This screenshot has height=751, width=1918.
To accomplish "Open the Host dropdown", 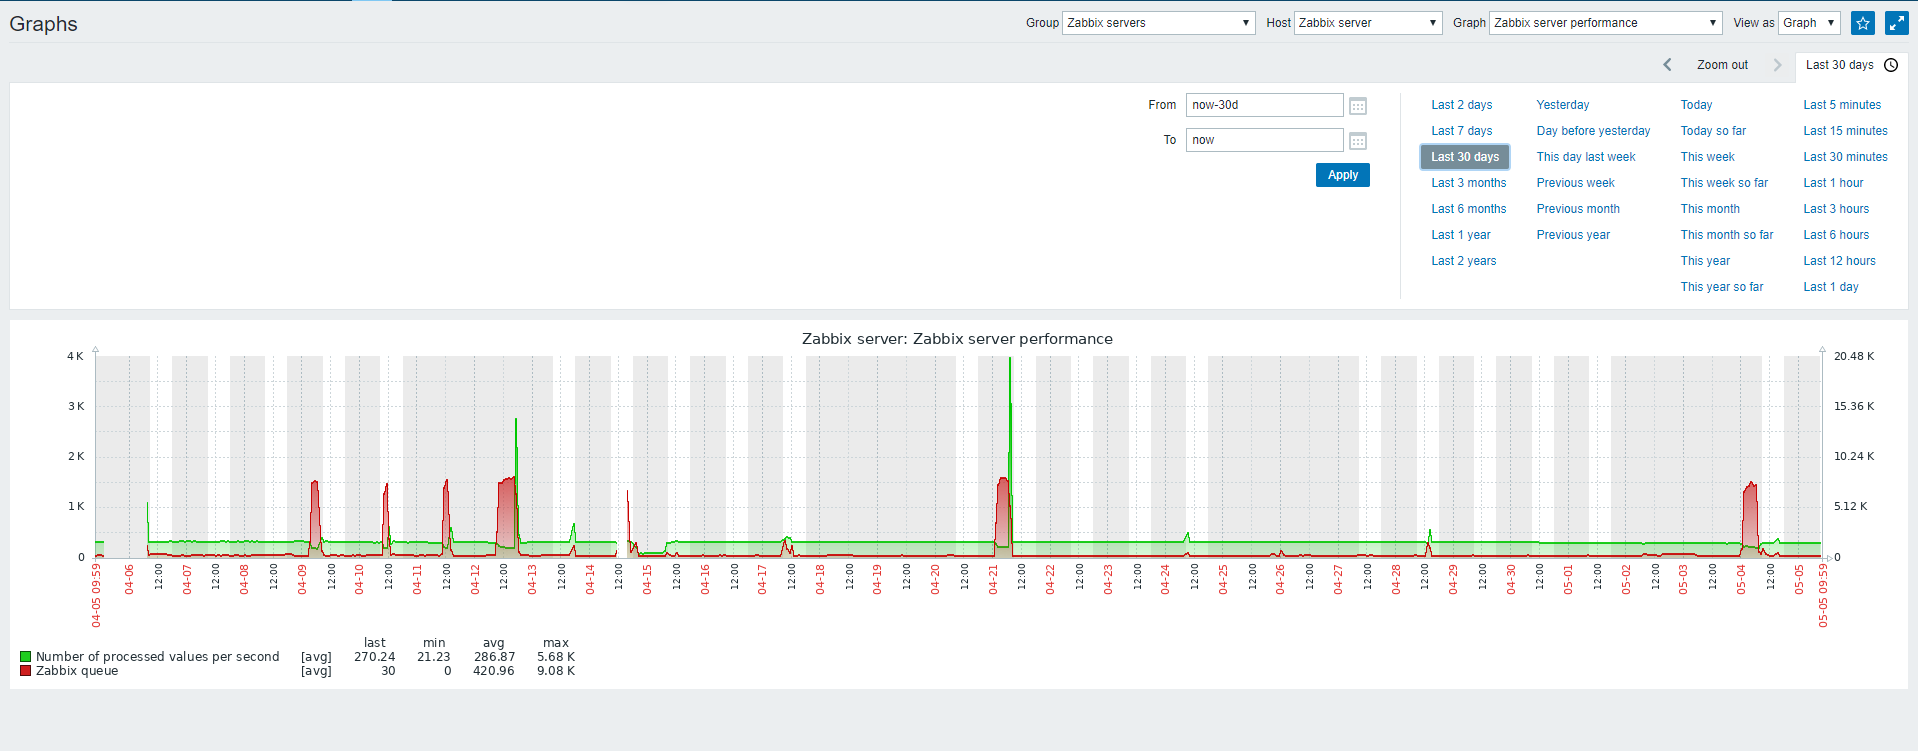I will coord(1367,23).
